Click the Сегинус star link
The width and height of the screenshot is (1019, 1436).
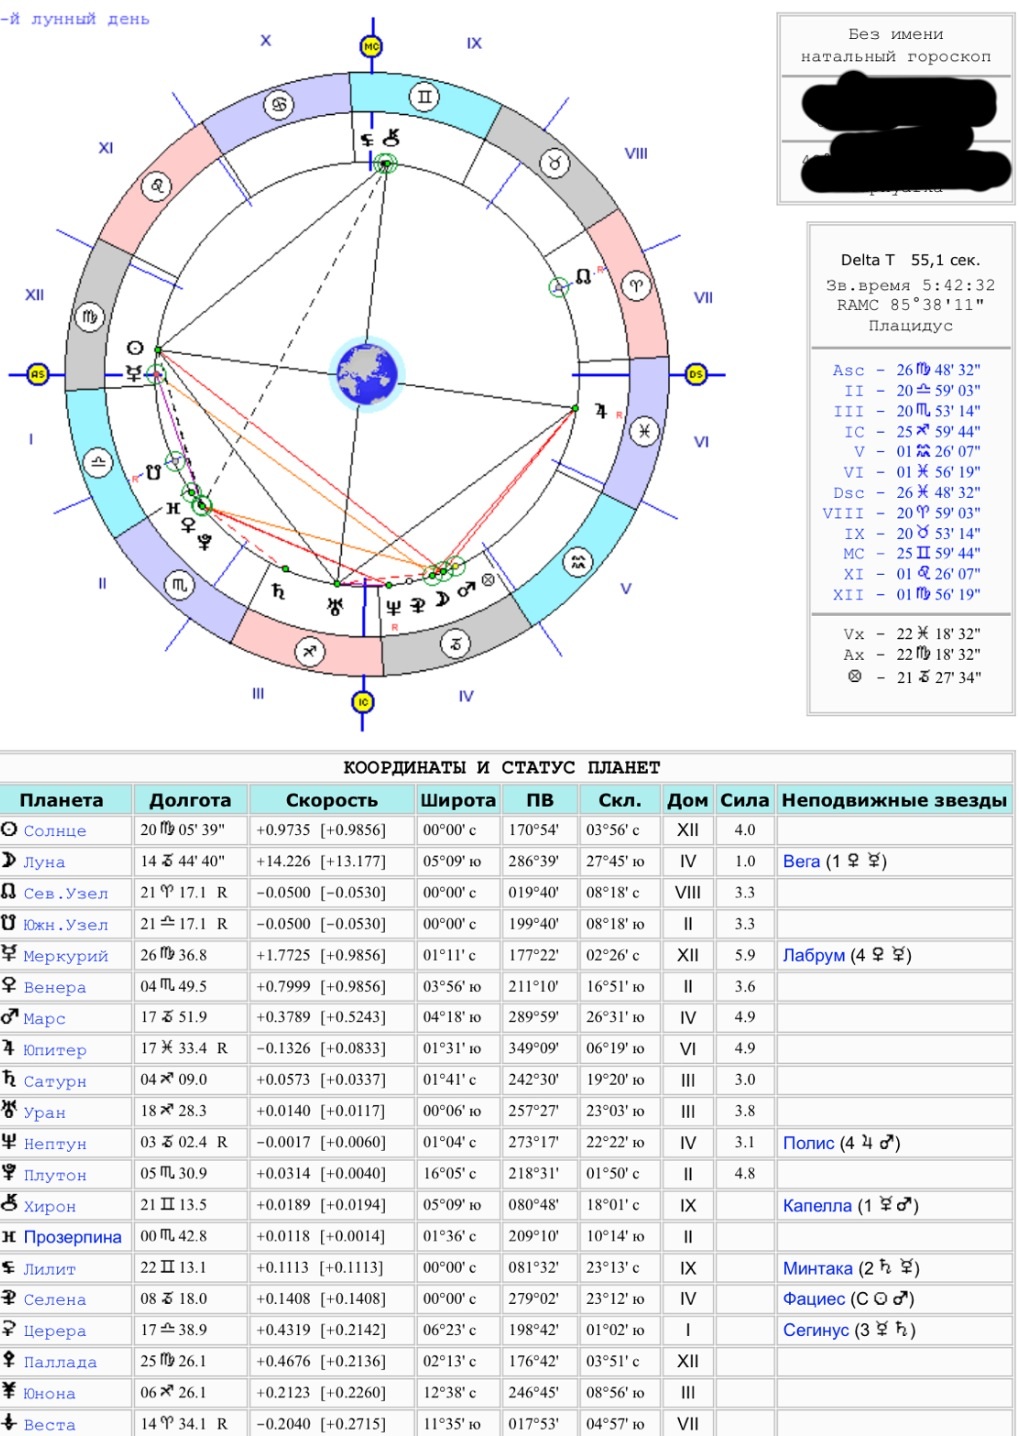pos(815,1330)
